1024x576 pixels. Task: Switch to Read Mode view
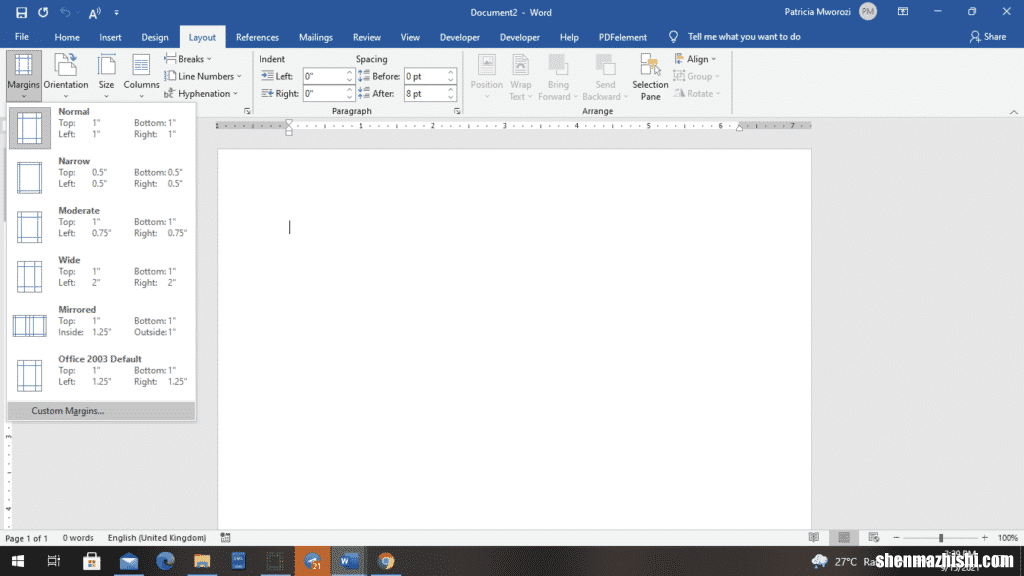(814, 537)
